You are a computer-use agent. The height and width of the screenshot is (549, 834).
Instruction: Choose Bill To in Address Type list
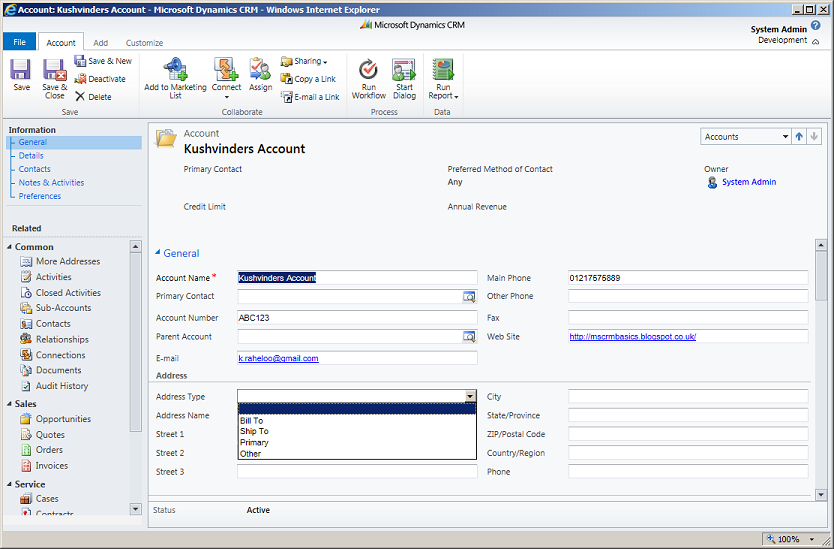[357, 420]
